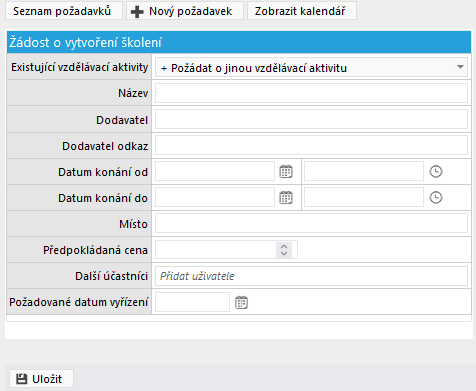Click the Existující vzdělávací aktivity label

pos(80,67)
